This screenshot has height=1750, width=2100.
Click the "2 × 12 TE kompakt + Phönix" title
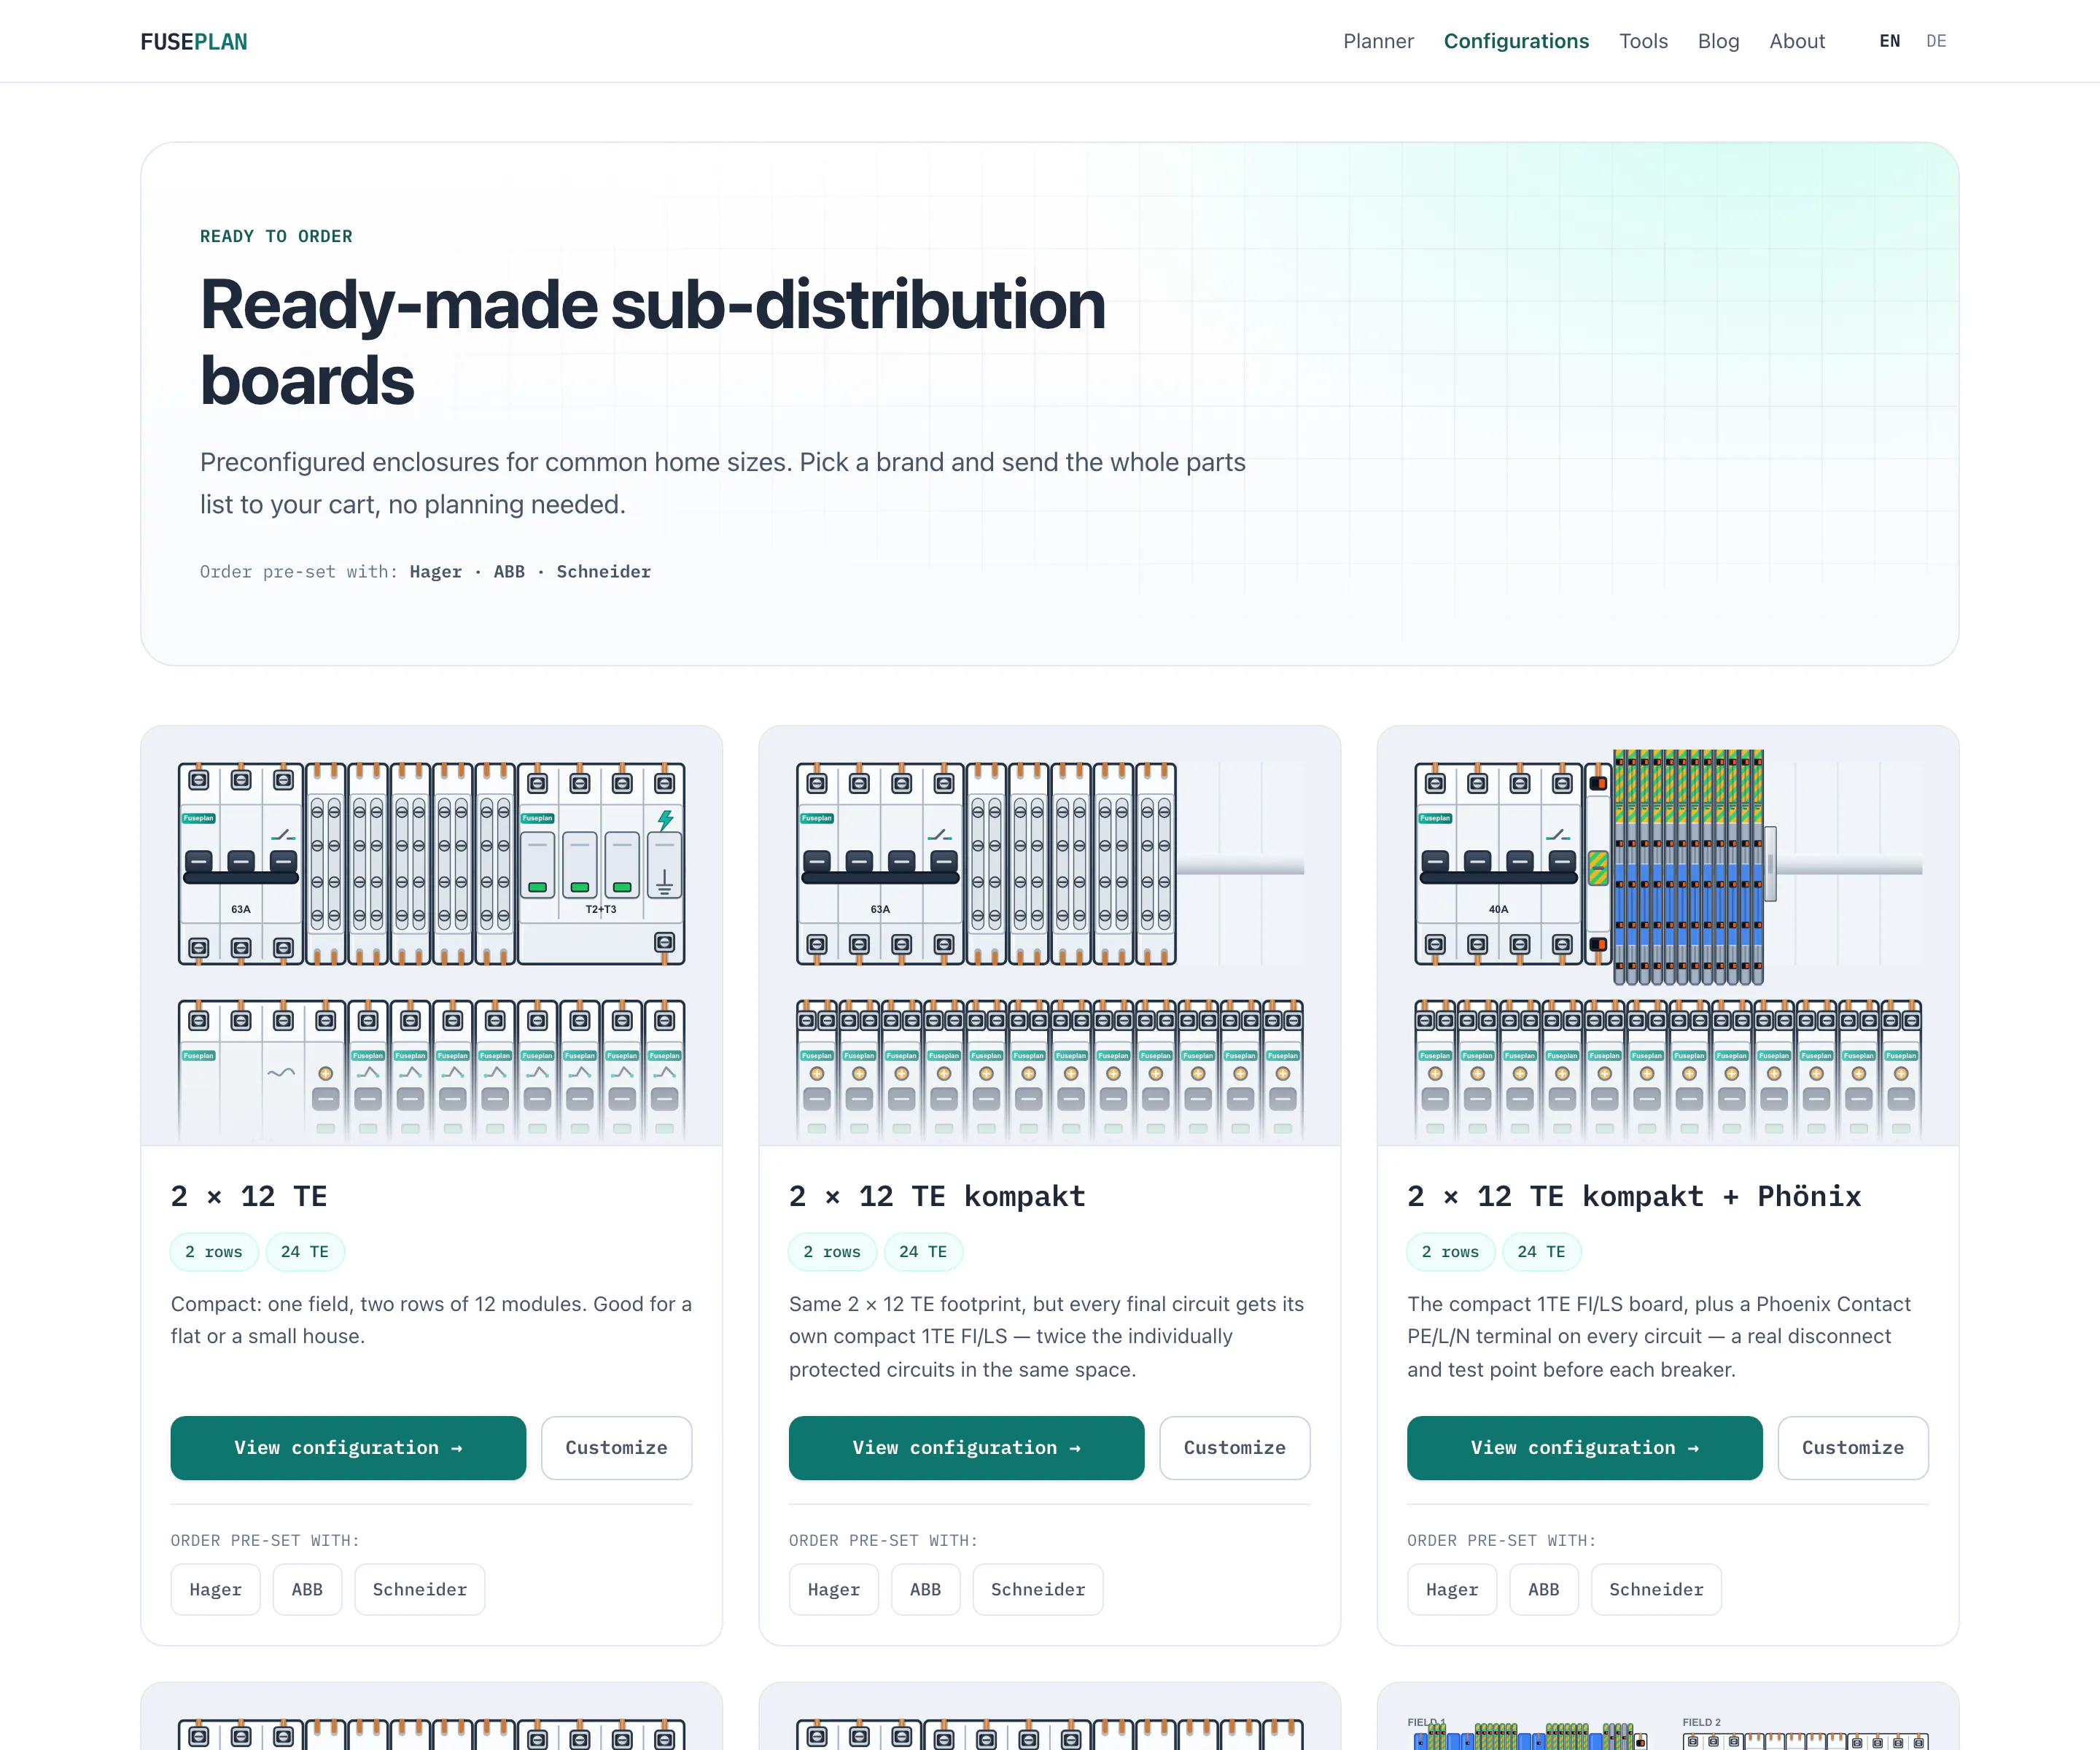coord(1634,1196)
